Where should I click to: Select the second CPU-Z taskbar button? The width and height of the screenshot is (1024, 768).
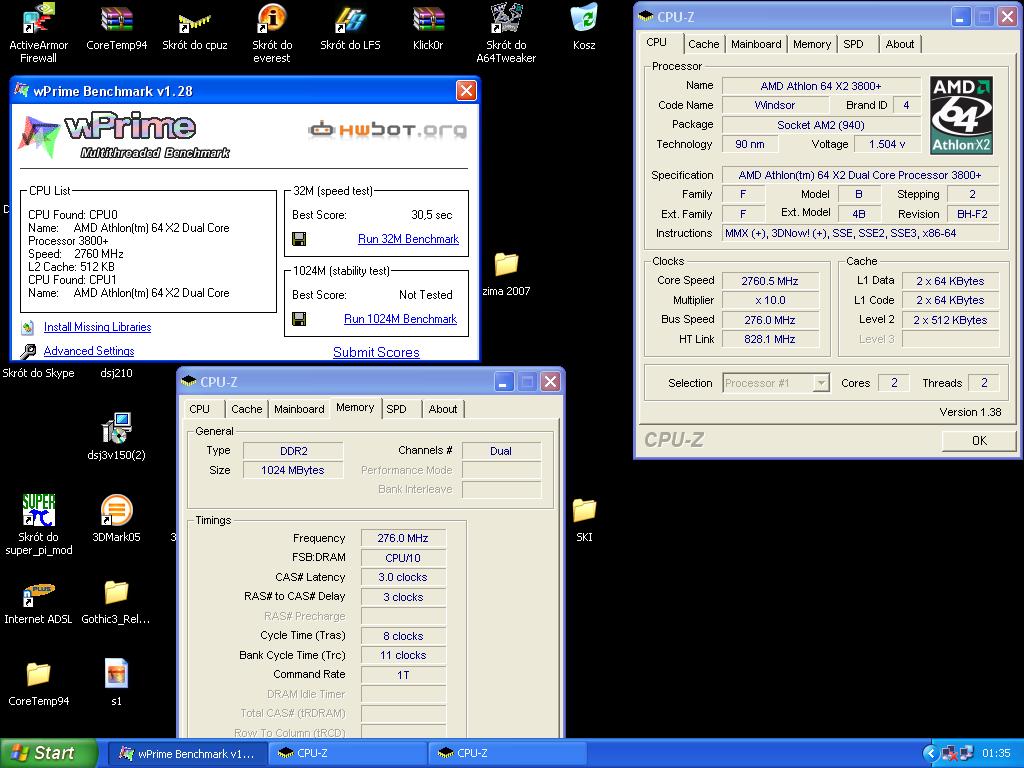[x=507, y=753]
